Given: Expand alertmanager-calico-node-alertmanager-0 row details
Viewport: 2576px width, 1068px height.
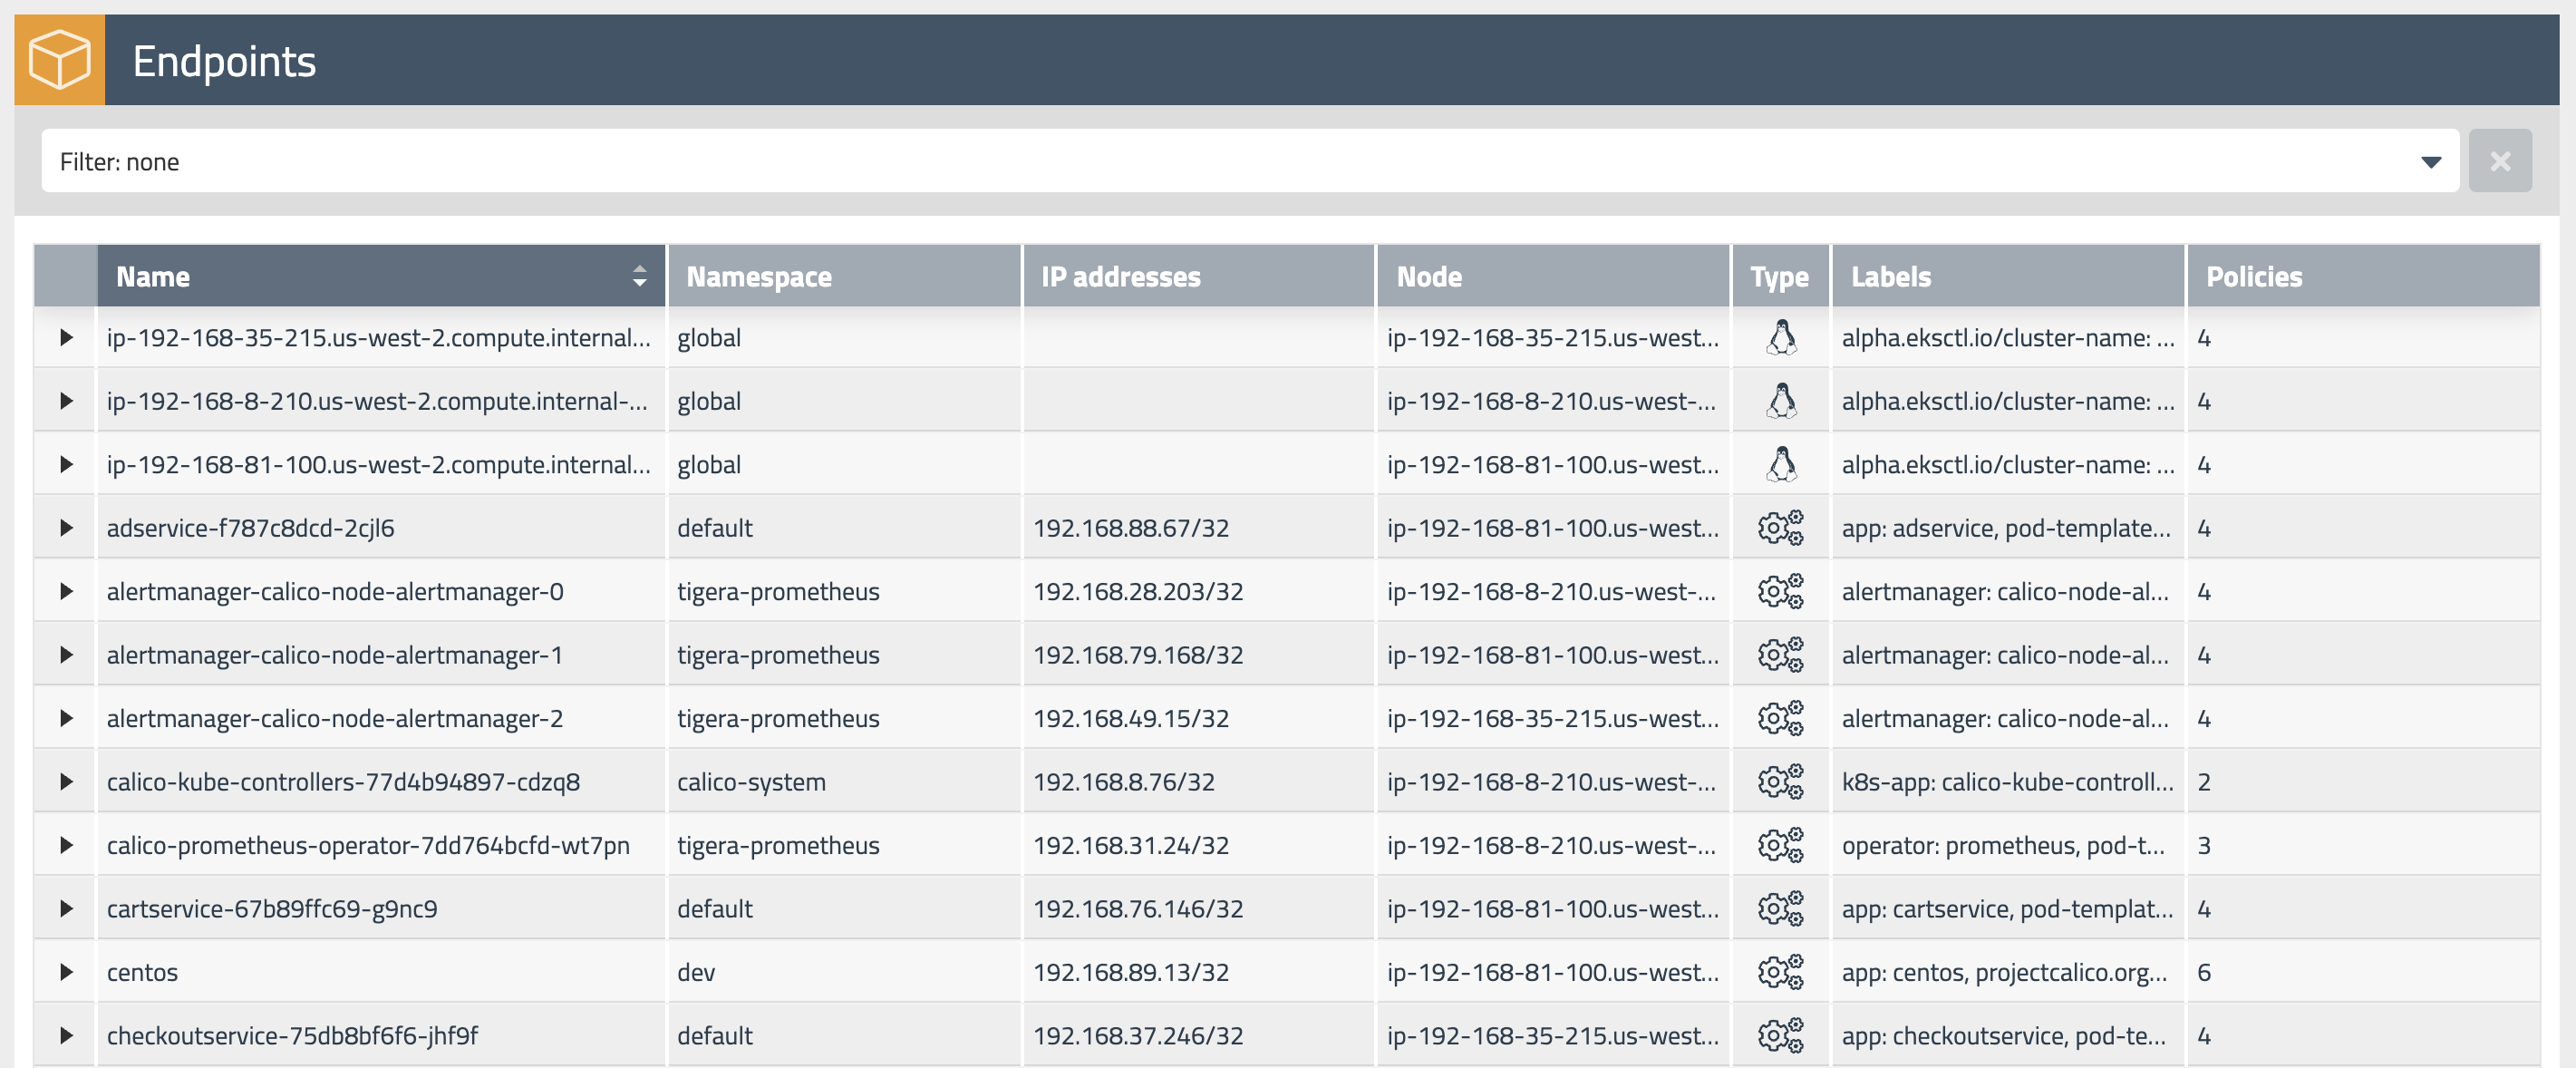Looking at the screenshot, I should point(66,591).
